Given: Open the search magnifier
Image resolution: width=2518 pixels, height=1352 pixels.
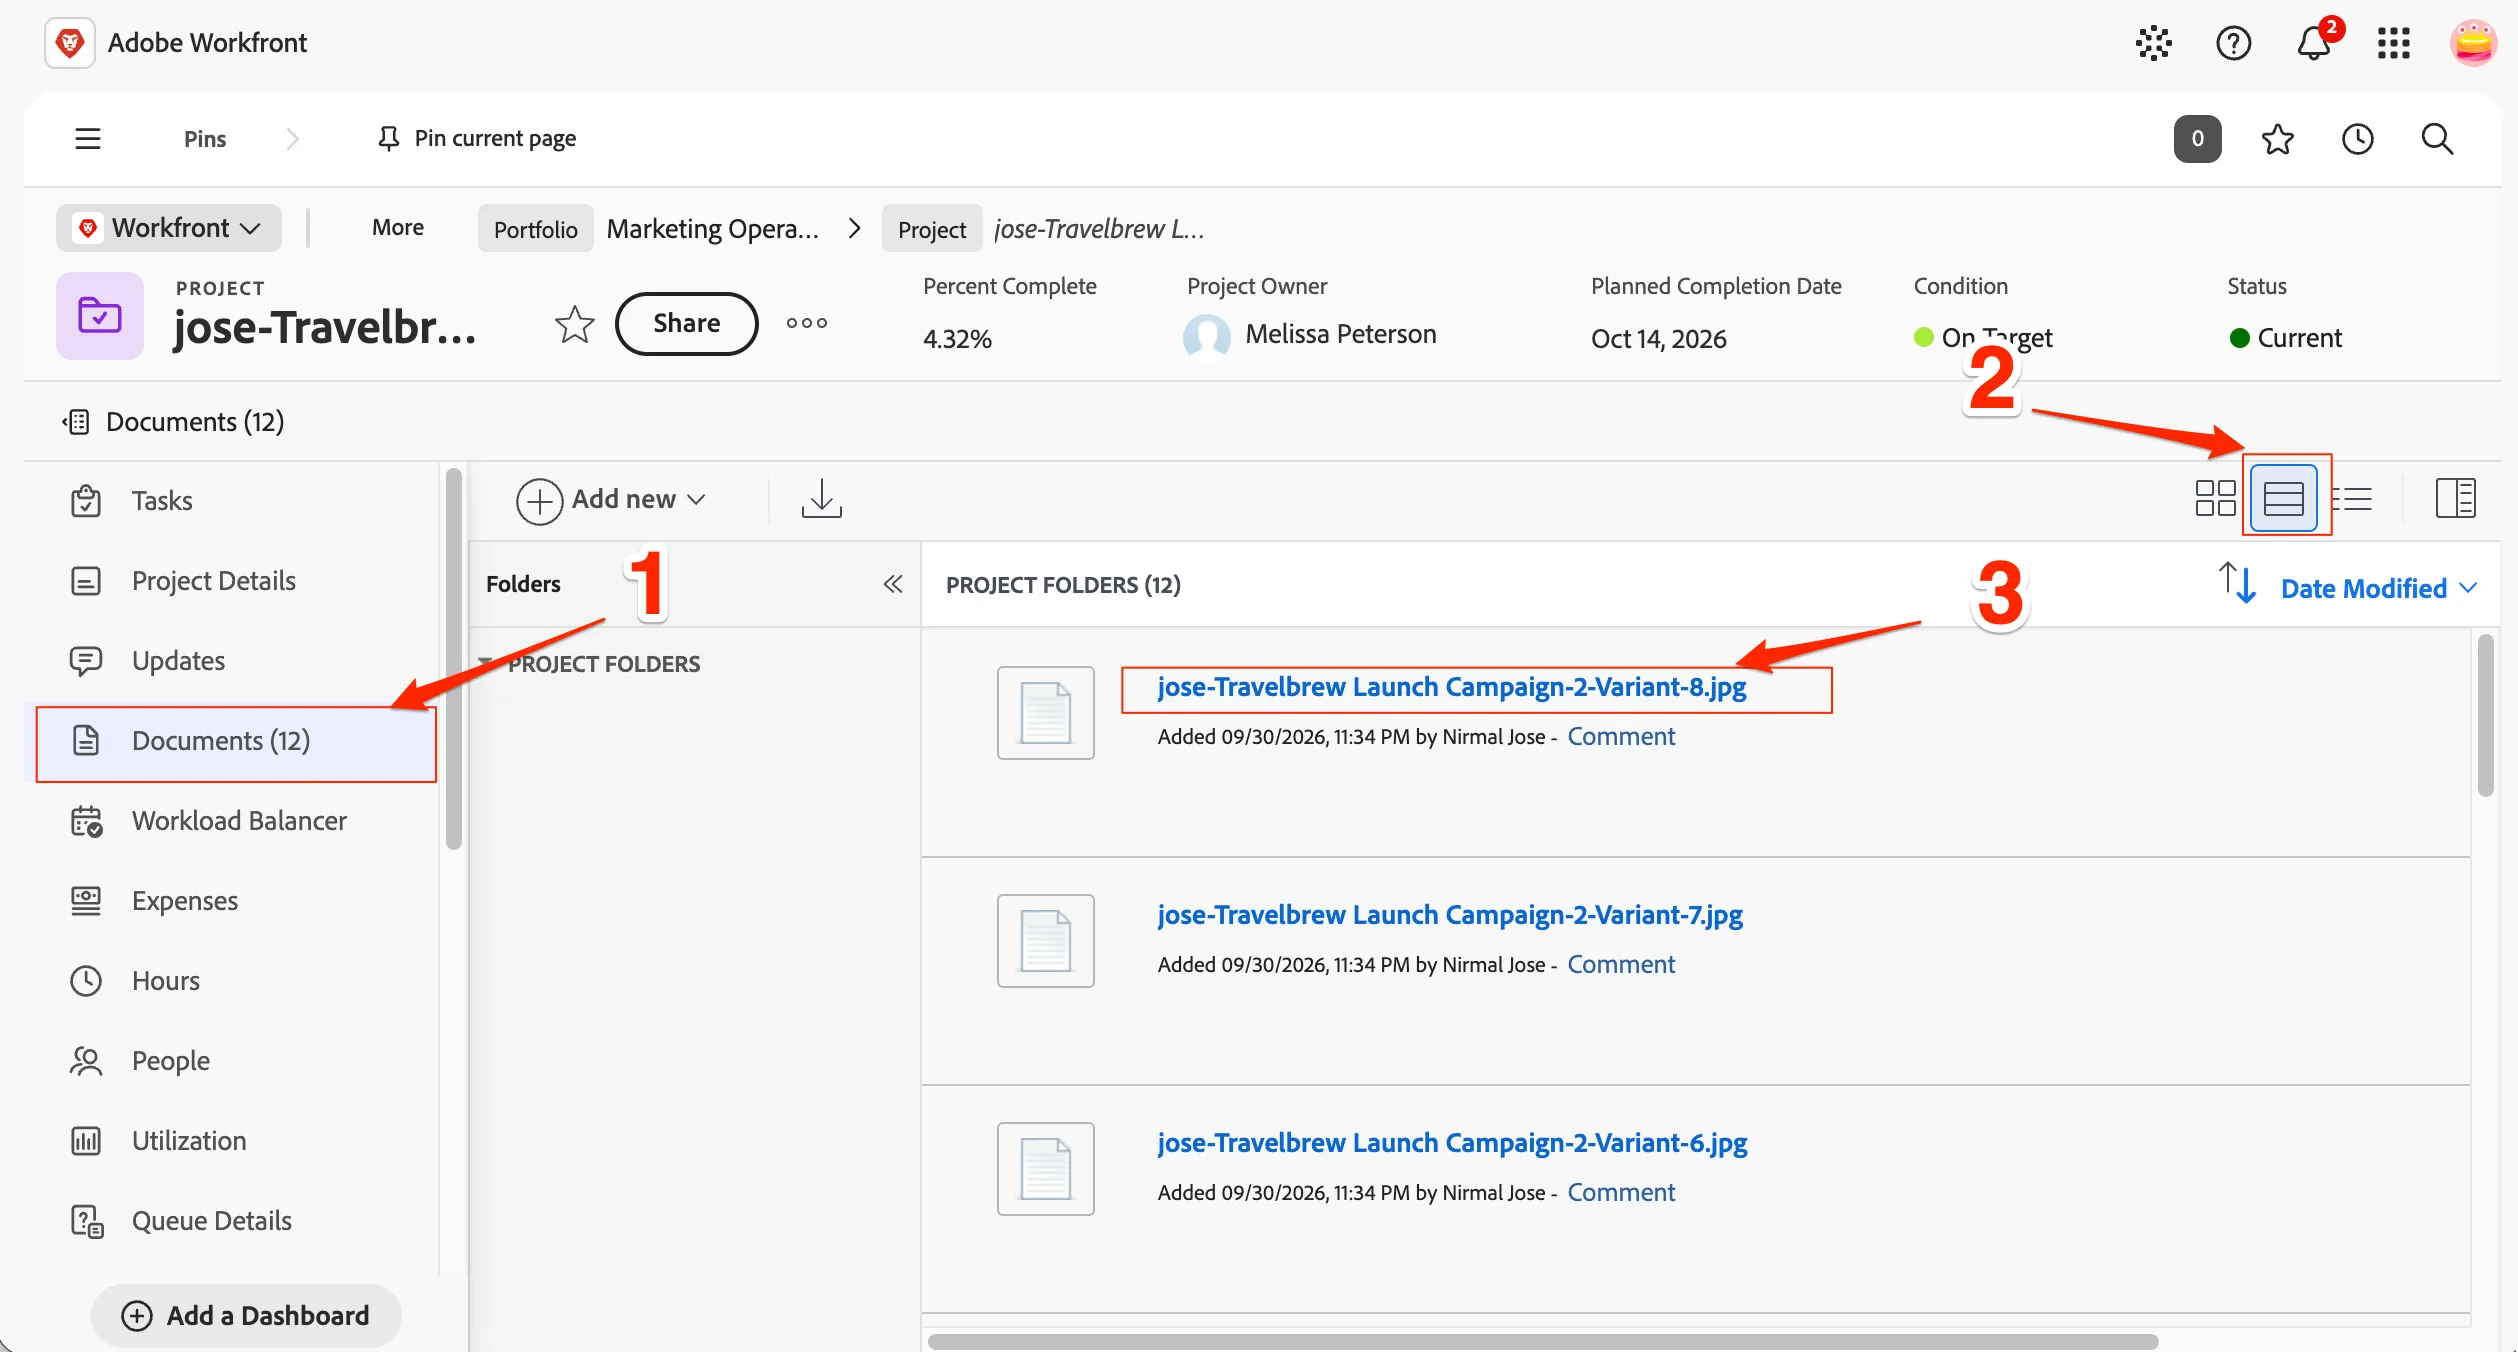Looking at the screenshot, I should pos(2437,139).
